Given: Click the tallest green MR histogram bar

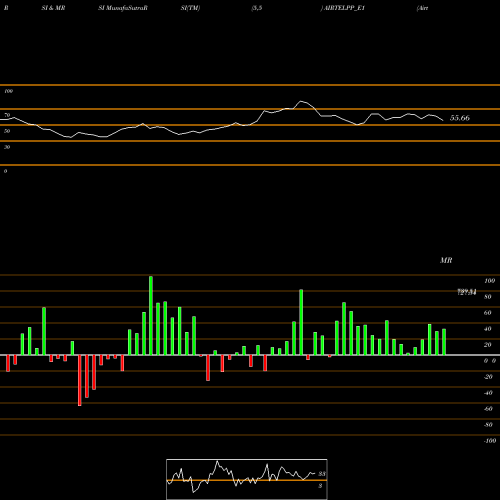Looking at the screenshot, I should click(151, 315).
